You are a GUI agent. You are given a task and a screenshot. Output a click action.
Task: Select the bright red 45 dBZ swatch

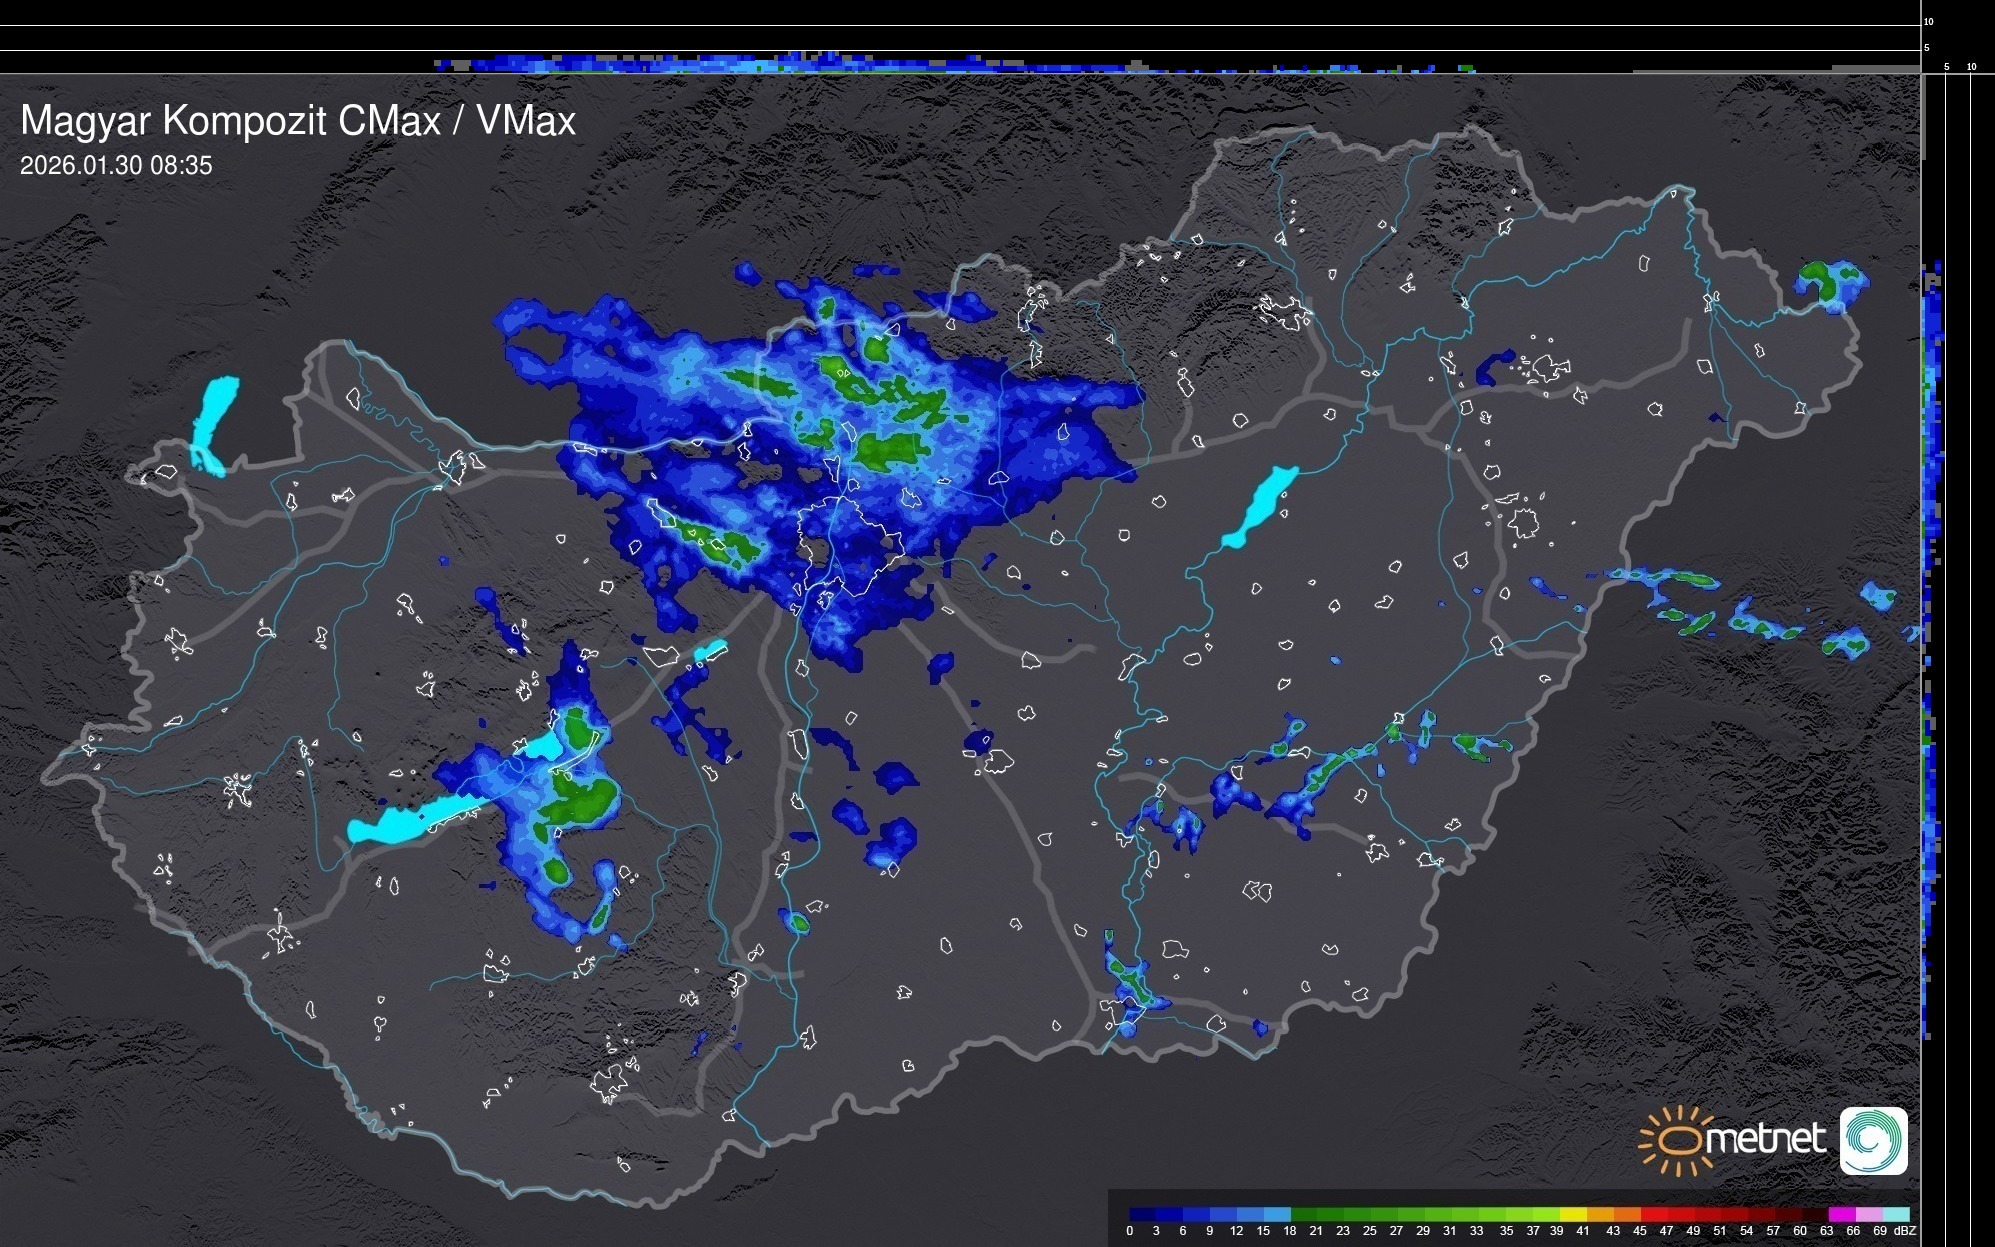point(1653,1214)
